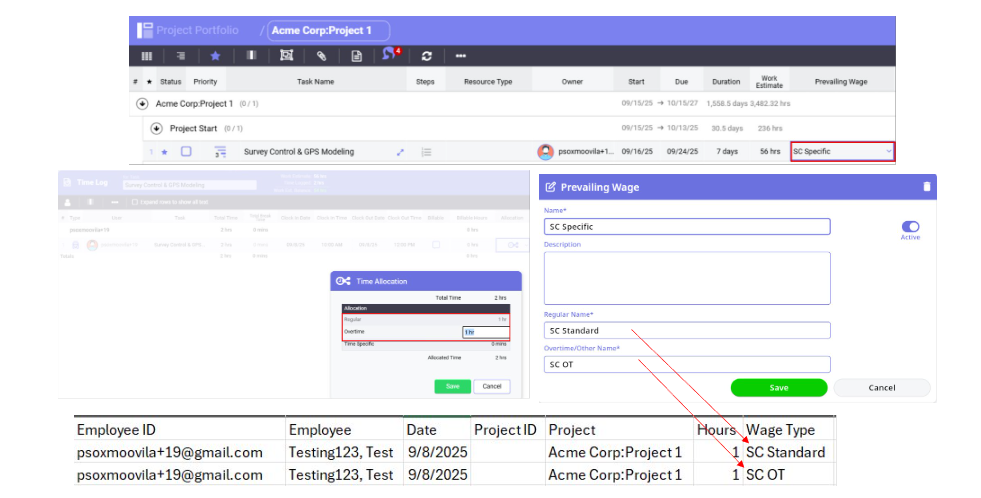Click the column layout icon in toolbar
The width and height of the screenshot is (981, 498).
(147, 56)
